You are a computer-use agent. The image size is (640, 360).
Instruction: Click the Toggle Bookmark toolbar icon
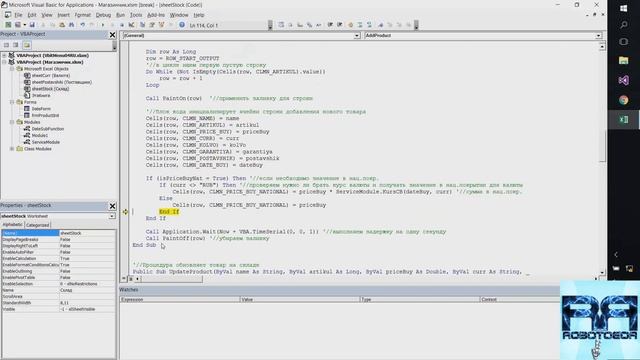[x=380, y=25]
